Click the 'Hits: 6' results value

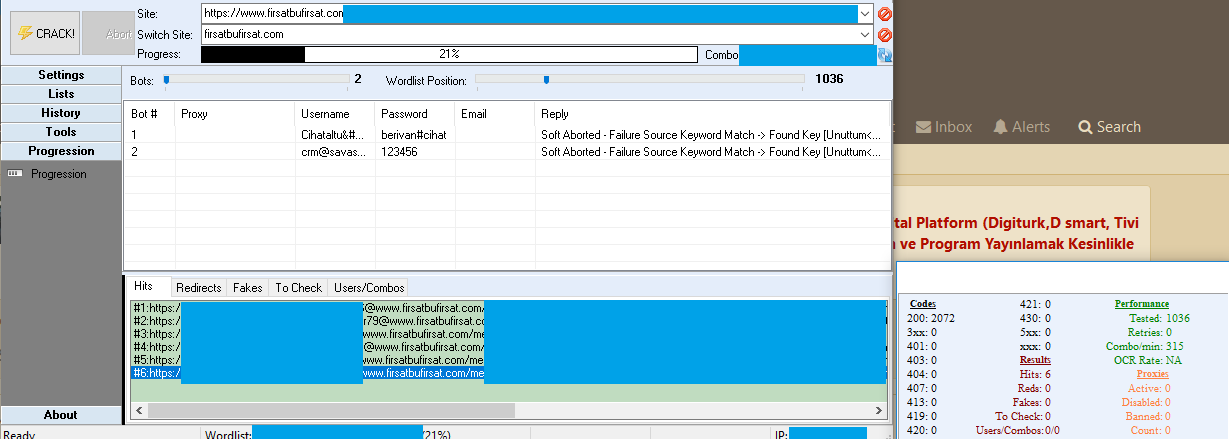(1035, 373)
